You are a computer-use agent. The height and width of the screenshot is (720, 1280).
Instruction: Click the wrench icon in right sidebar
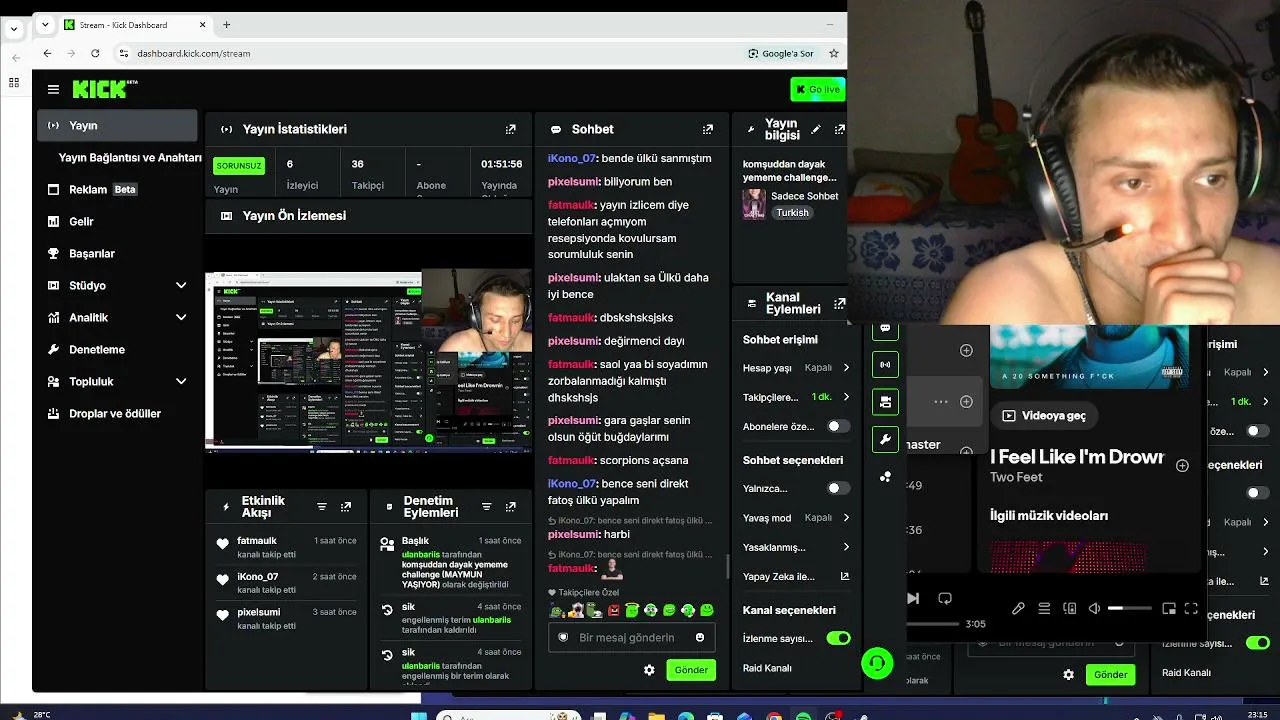(885, 439)
